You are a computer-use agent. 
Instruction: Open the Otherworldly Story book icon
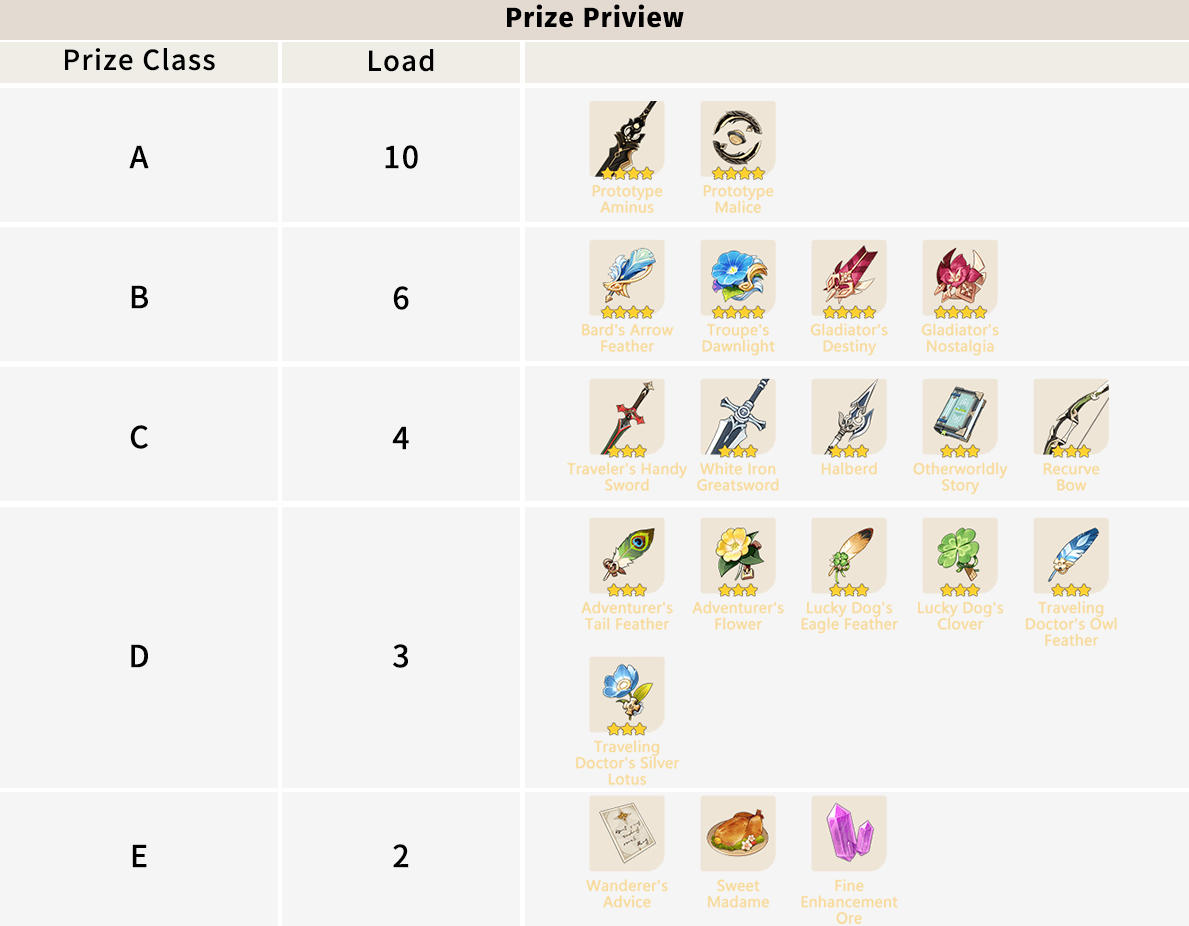960,417
